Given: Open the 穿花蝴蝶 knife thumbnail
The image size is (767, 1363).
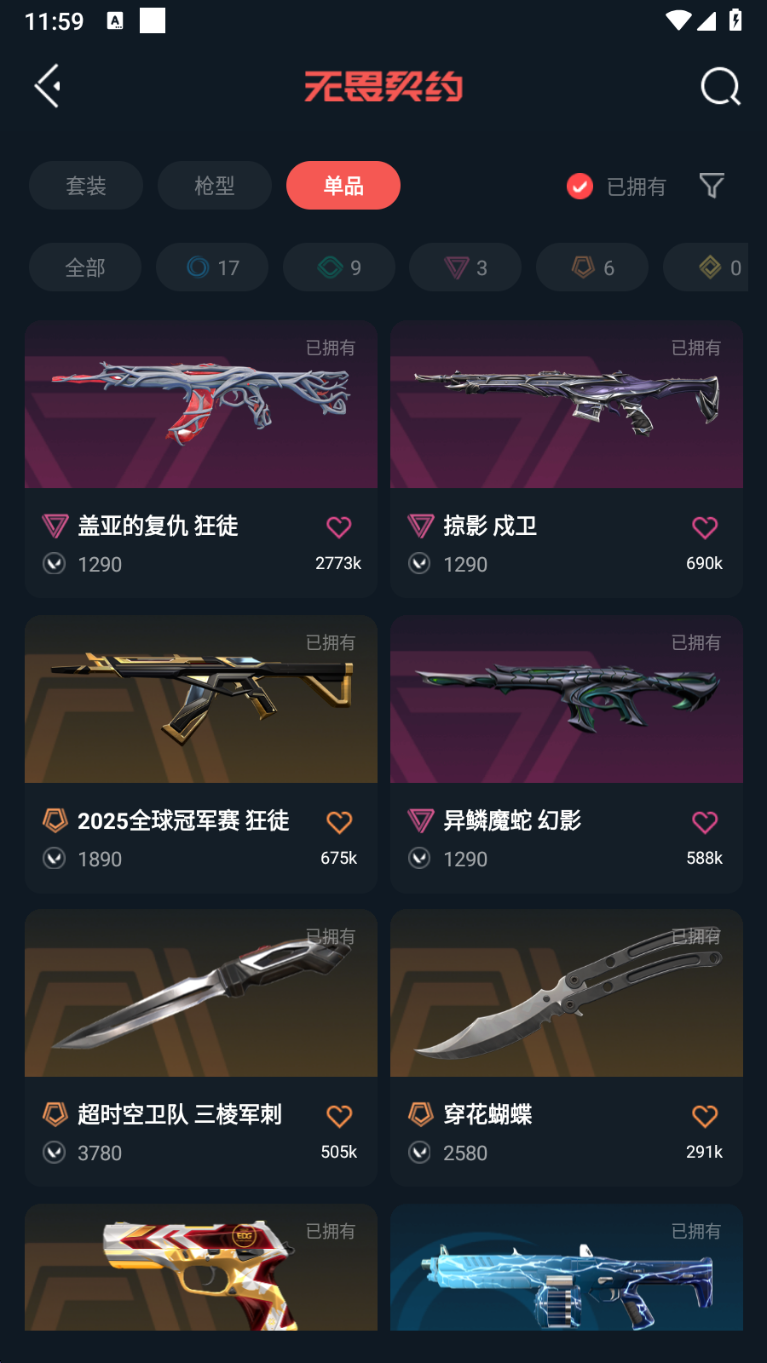Looking at the screenshot, I should coord(566,993).
